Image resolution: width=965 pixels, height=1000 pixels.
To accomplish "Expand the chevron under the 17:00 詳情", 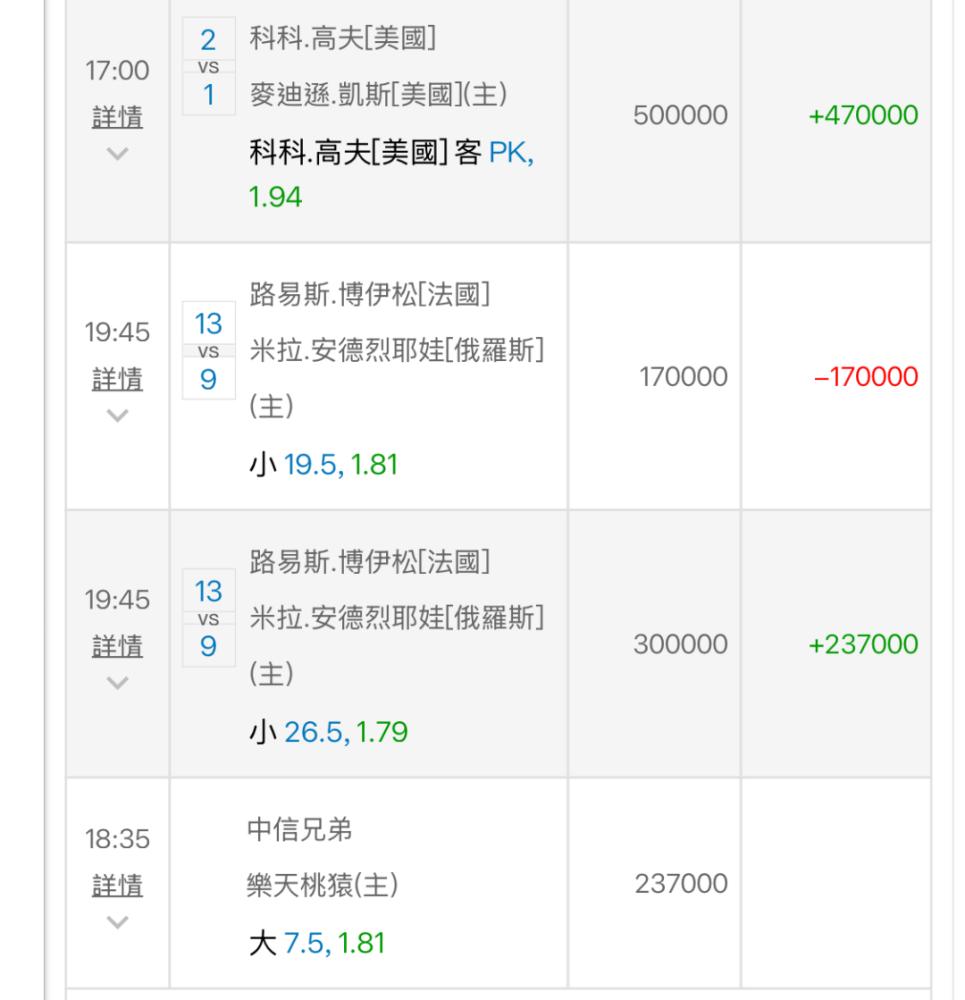I will 117,154.
